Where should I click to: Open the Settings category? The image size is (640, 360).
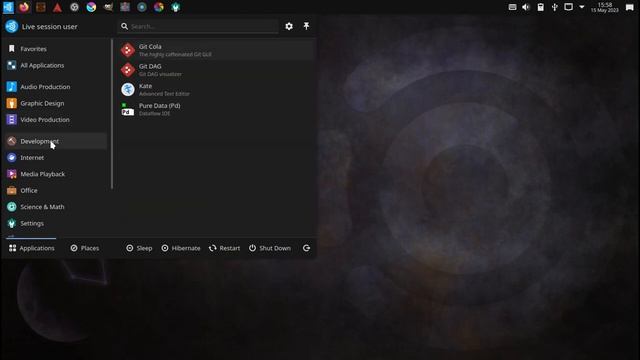click(56, 223)
